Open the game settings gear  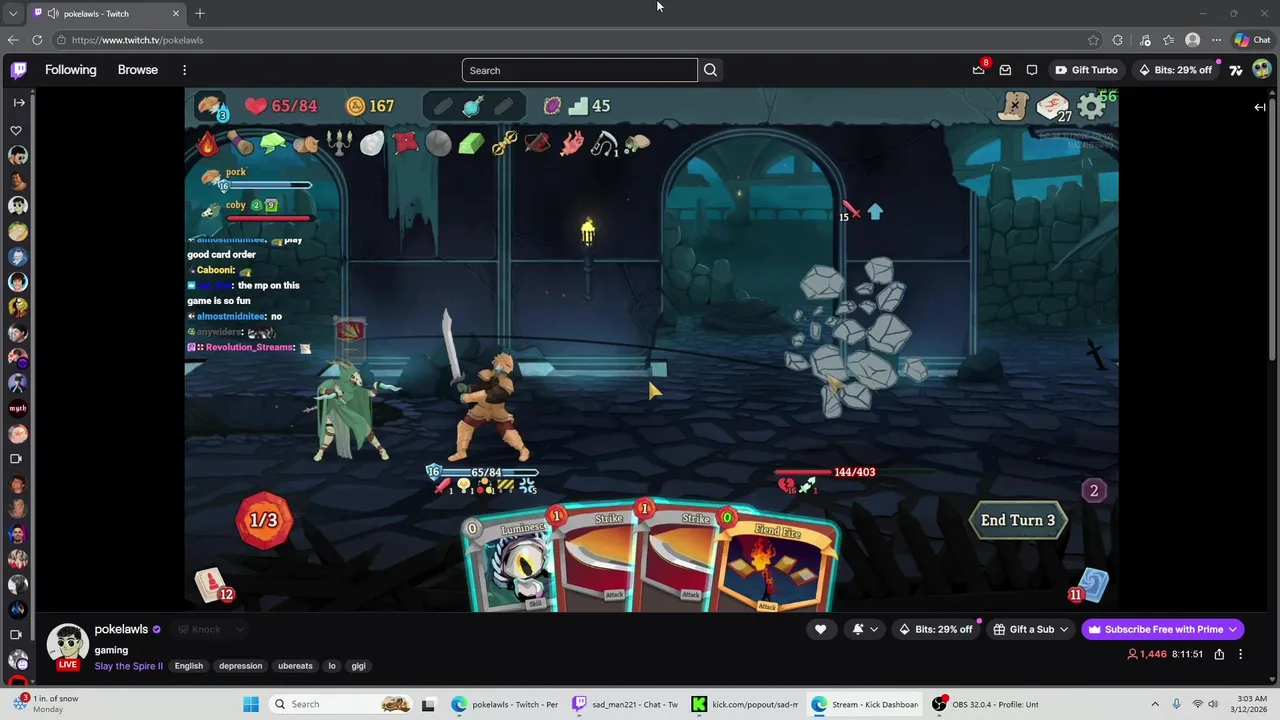coord(1092,106)
